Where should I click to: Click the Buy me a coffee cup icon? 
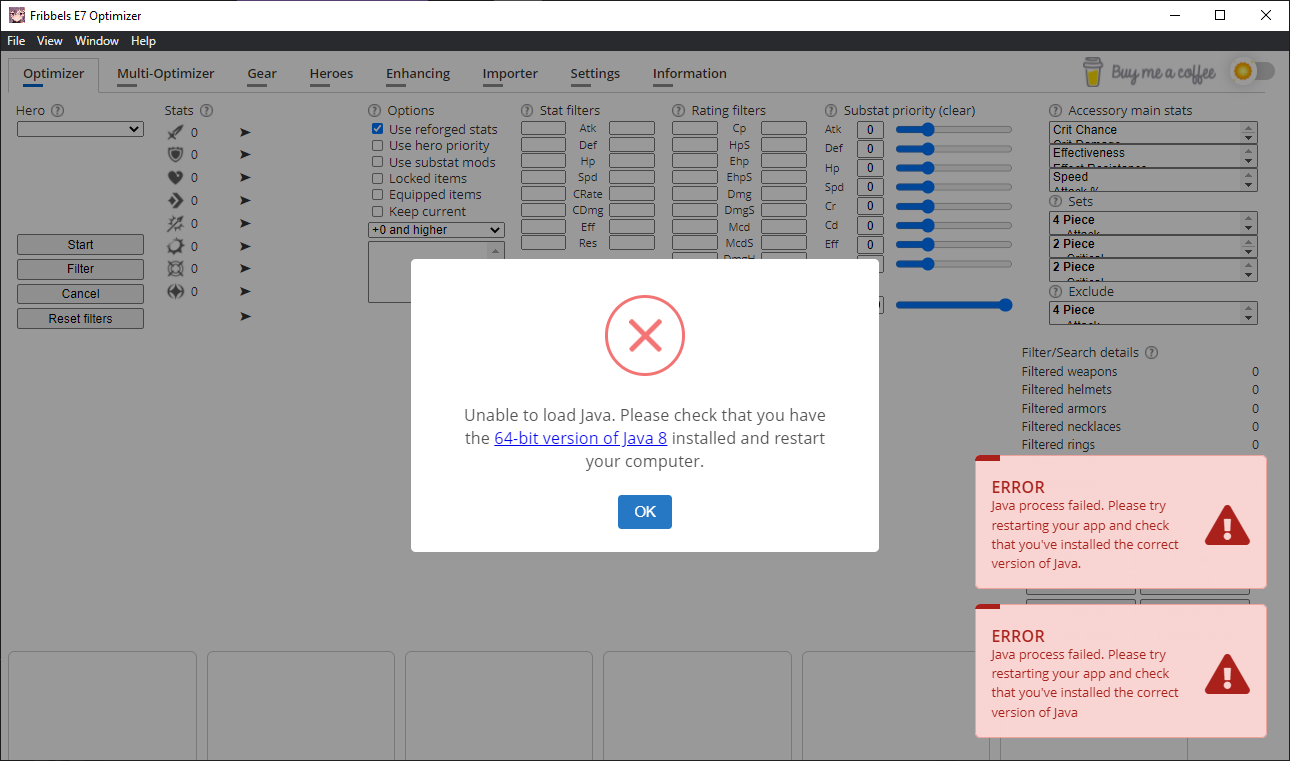[1092, 72]
